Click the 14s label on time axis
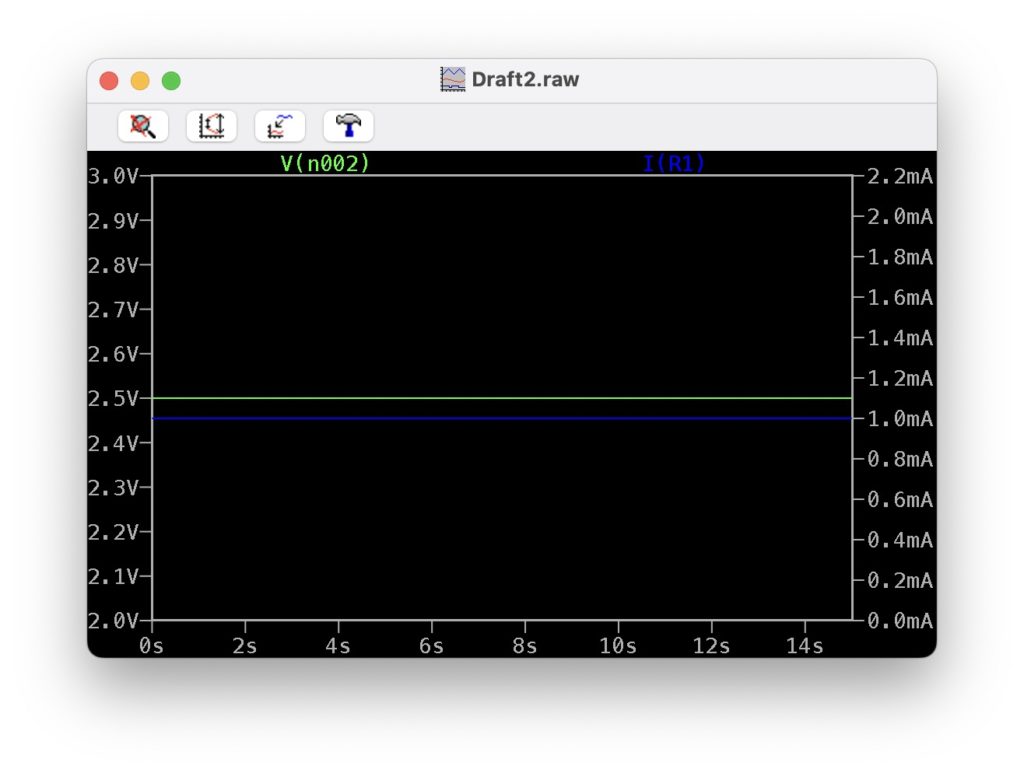Viewport: 1024px width, 773px height. pos(804,646)
